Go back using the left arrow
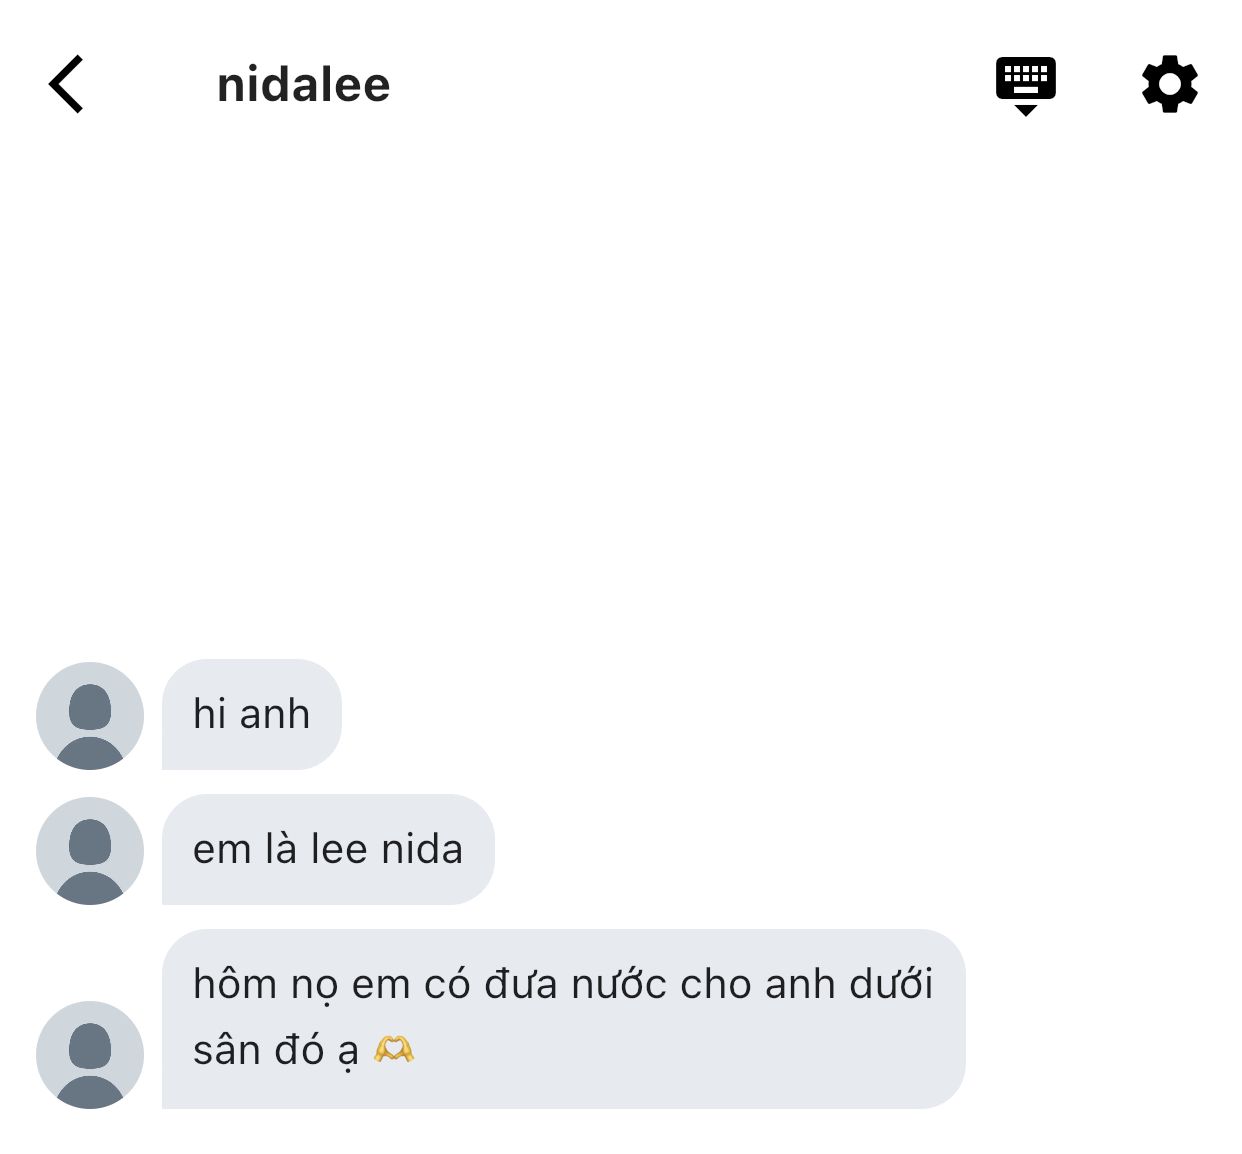The image size is (1242, 1154). 66,84
